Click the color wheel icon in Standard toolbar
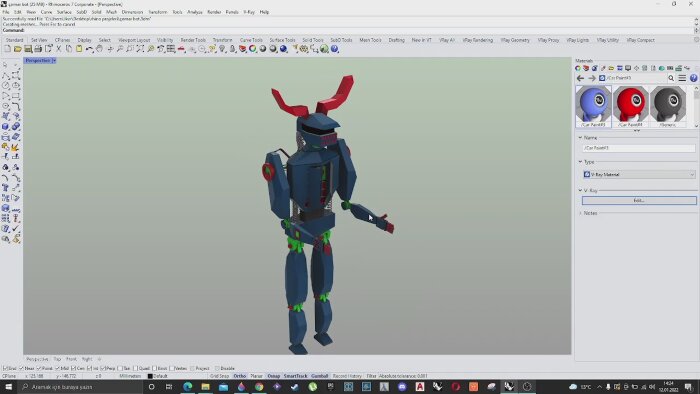The image size is (700, 394). point(253,49)
